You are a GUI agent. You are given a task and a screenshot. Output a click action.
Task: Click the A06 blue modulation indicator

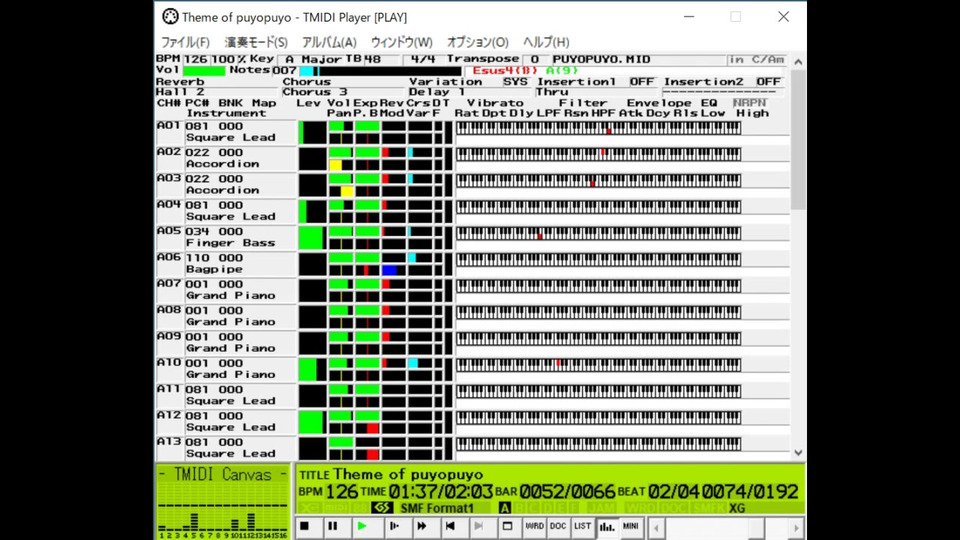(x=389, y=270)
